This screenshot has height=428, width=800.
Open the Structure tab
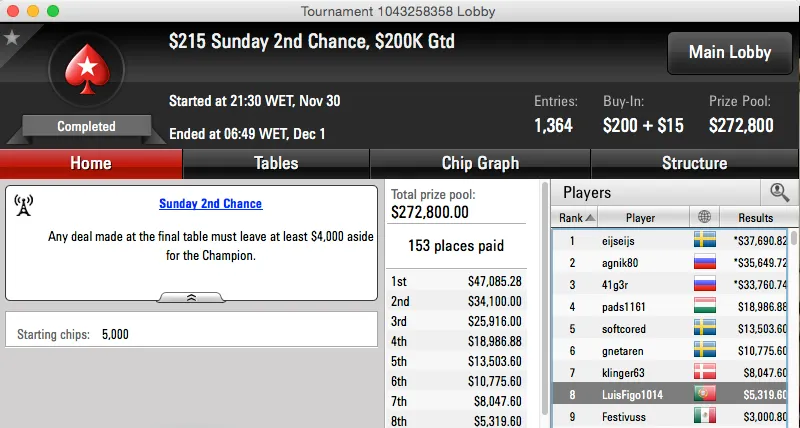click(x=694, y=163)
